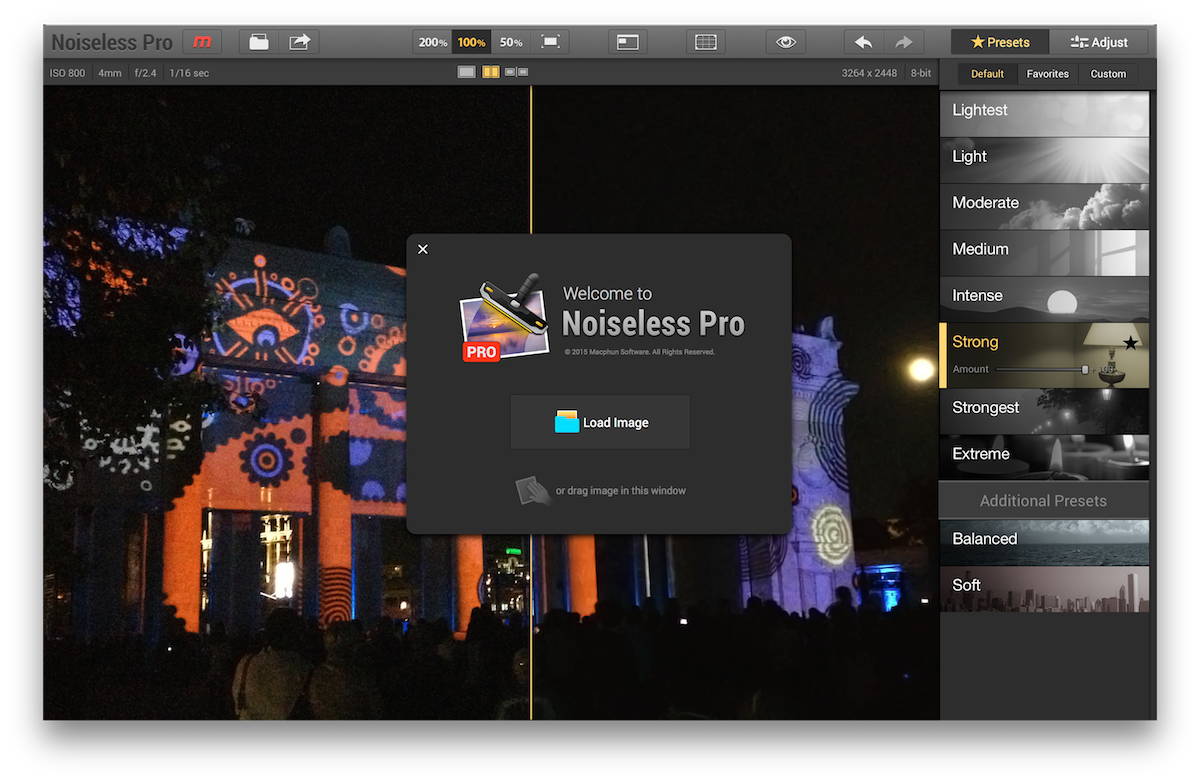The width and height of the screenshot is (1200, 782).
Task: Click the redo arrow
Action: click(x=904, y=42)
